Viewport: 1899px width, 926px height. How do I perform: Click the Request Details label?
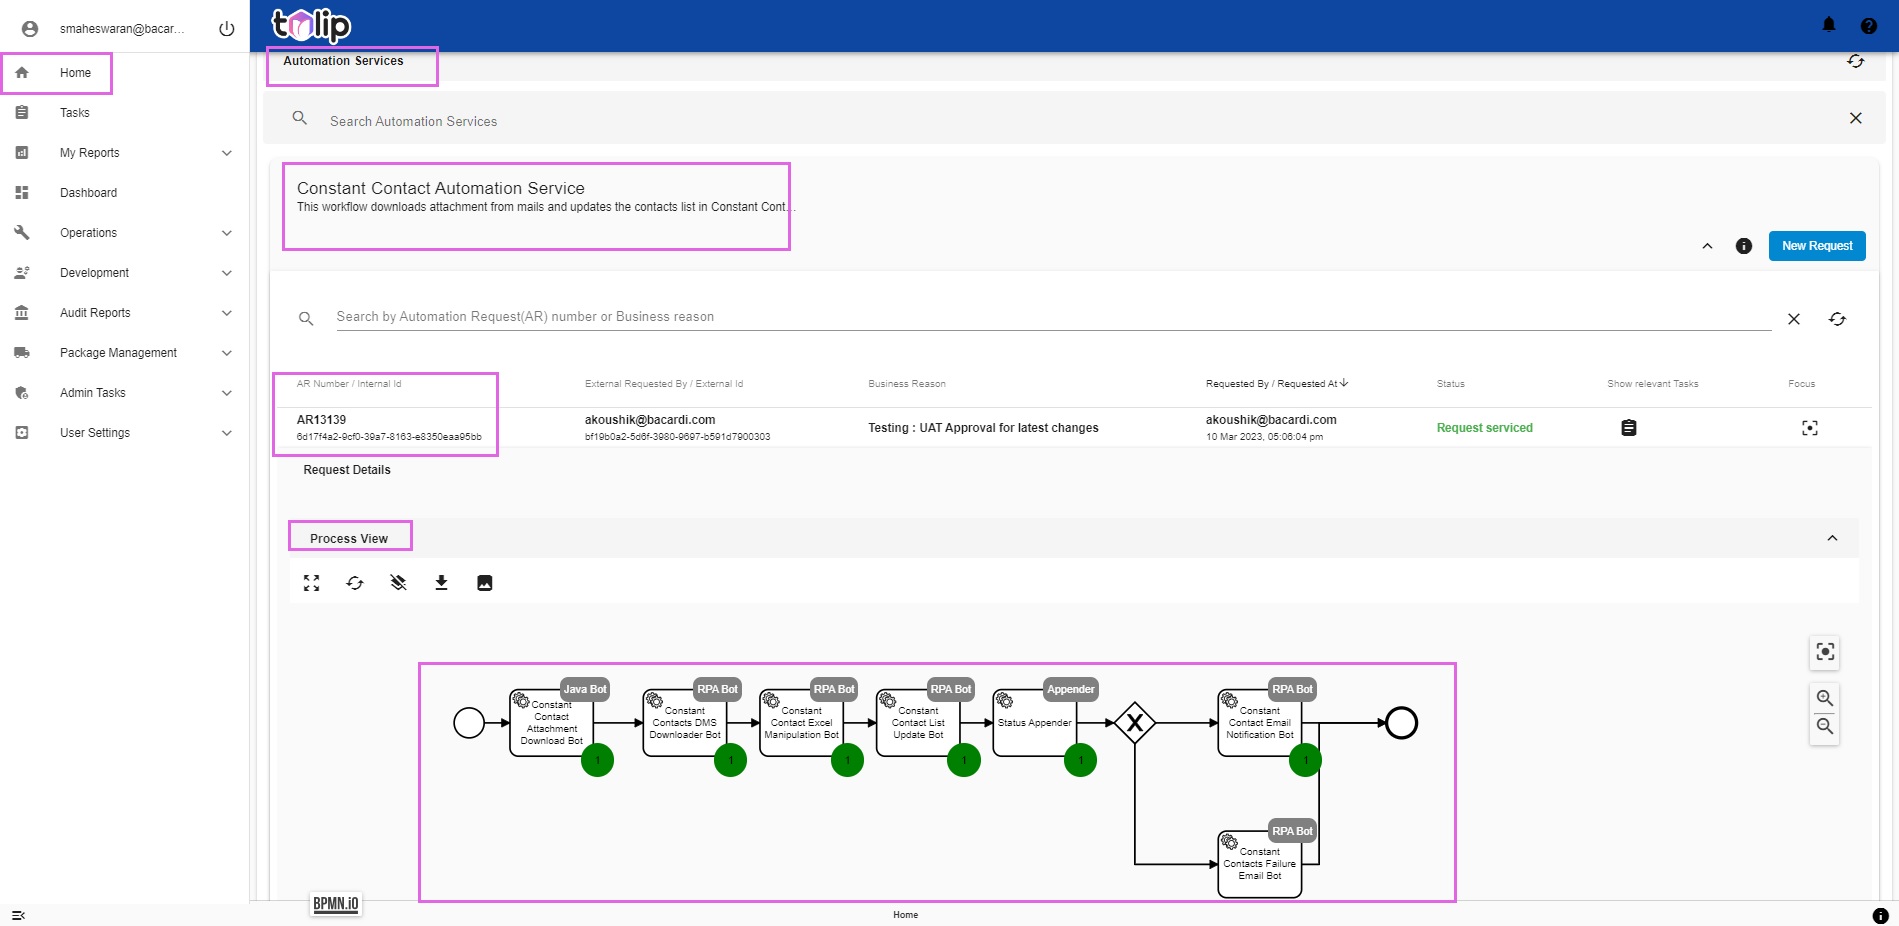tap(347, 470)
